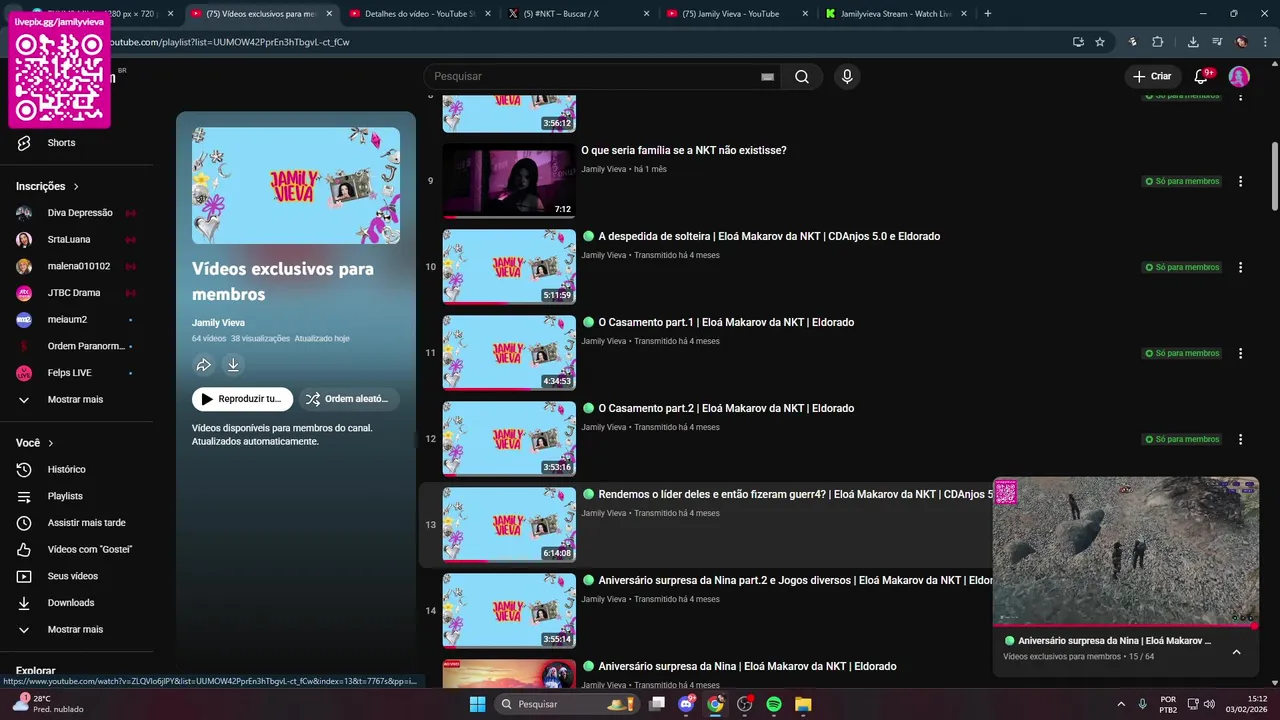Open options for 'O que seria família' video
Image resolution: width=1280 pixels, height=720 pixels.
point(1240,181)
